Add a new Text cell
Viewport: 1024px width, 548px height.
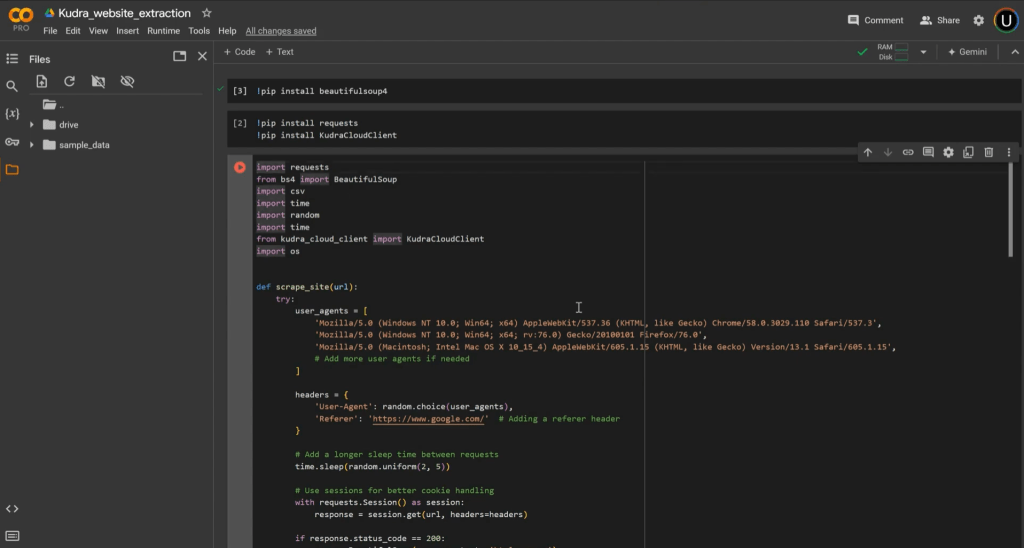[x=280, y=52]
